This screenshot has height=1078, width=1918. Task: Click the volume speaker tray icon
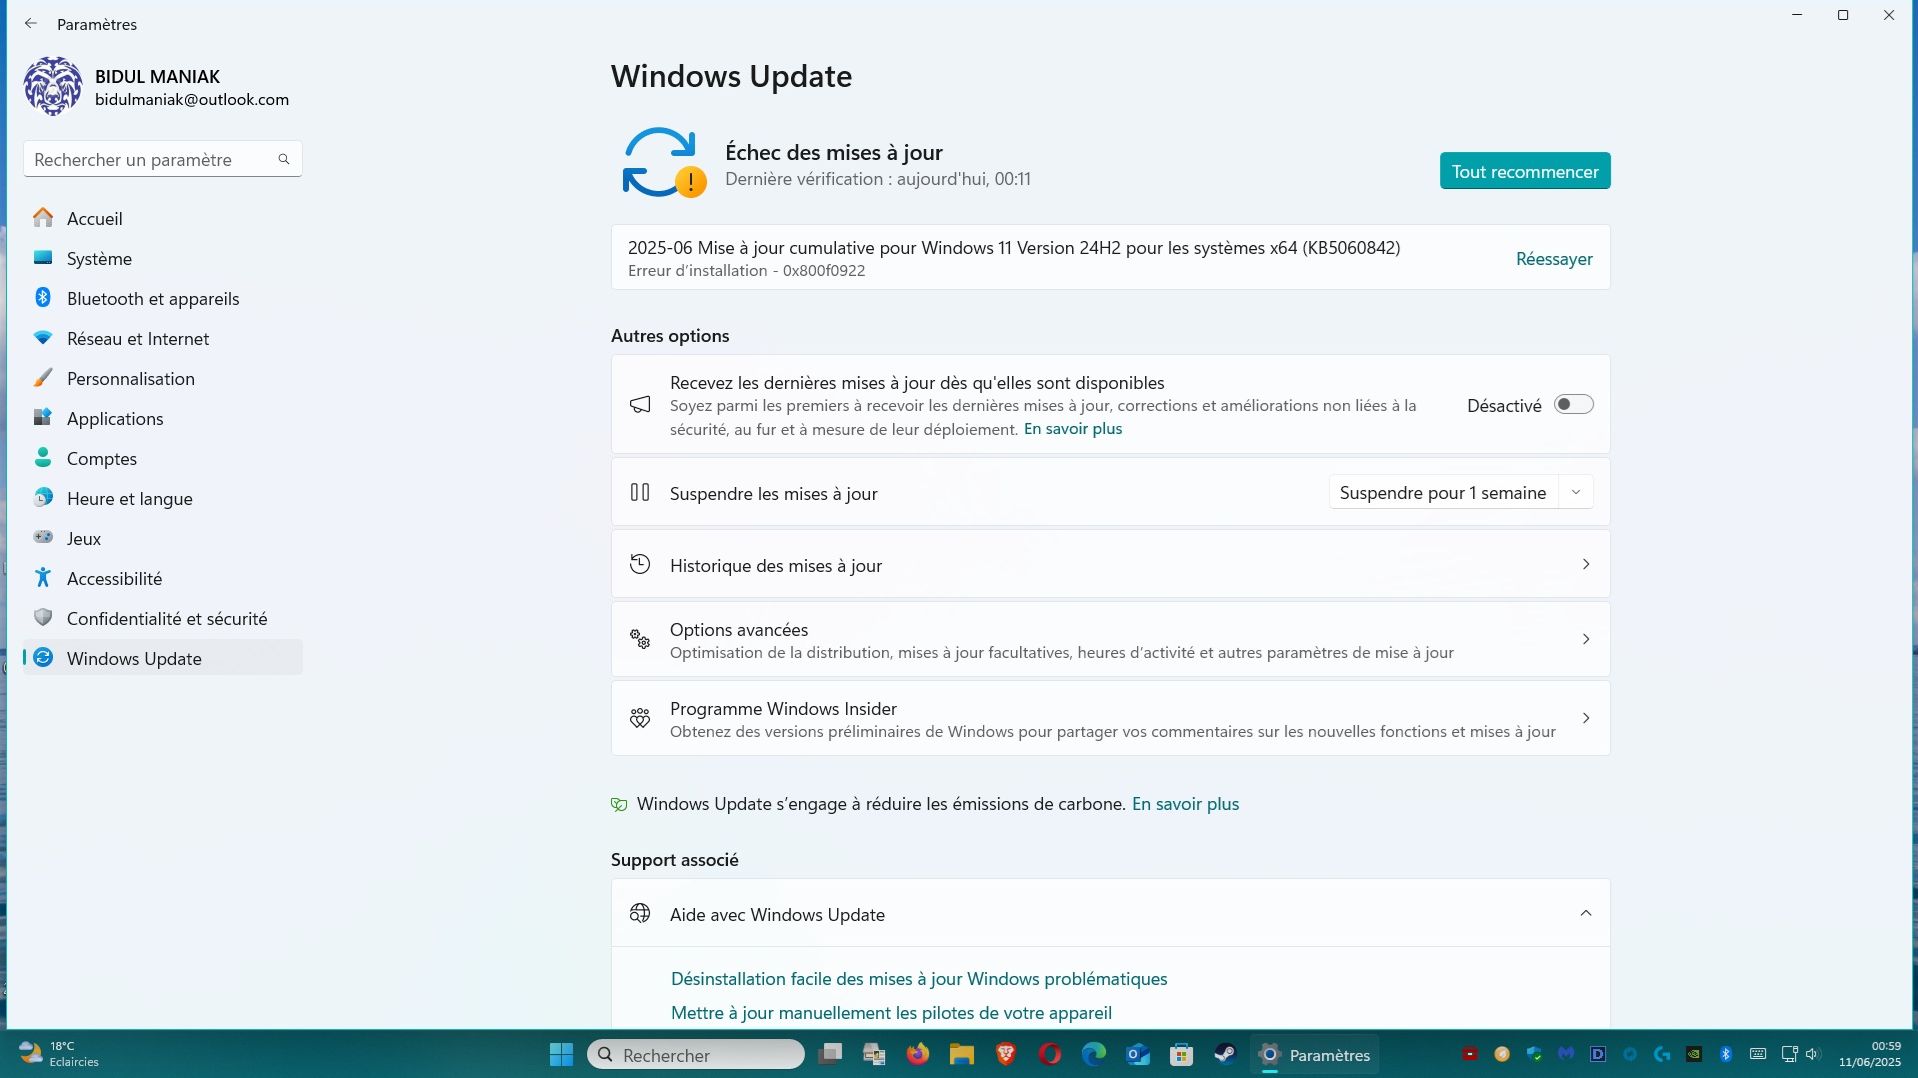pyautogui.click(x=1813, y=1054)
